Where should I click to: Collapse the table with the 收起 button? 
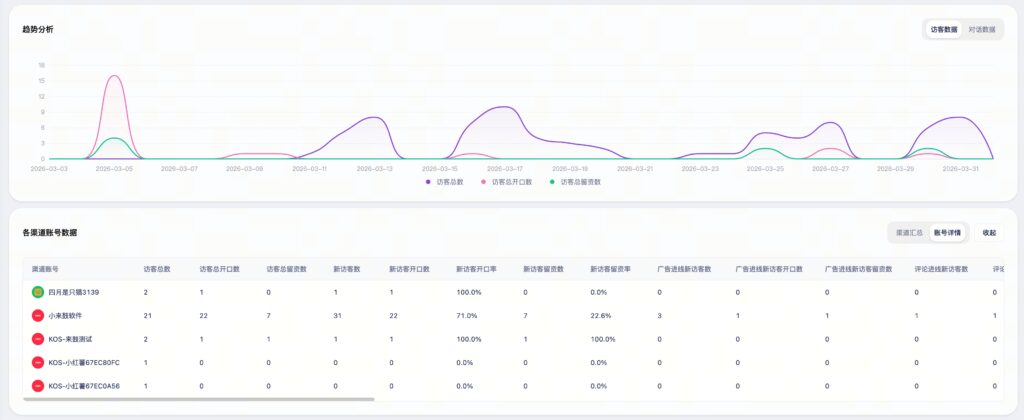pyautogui.click(x=989, y=232)
